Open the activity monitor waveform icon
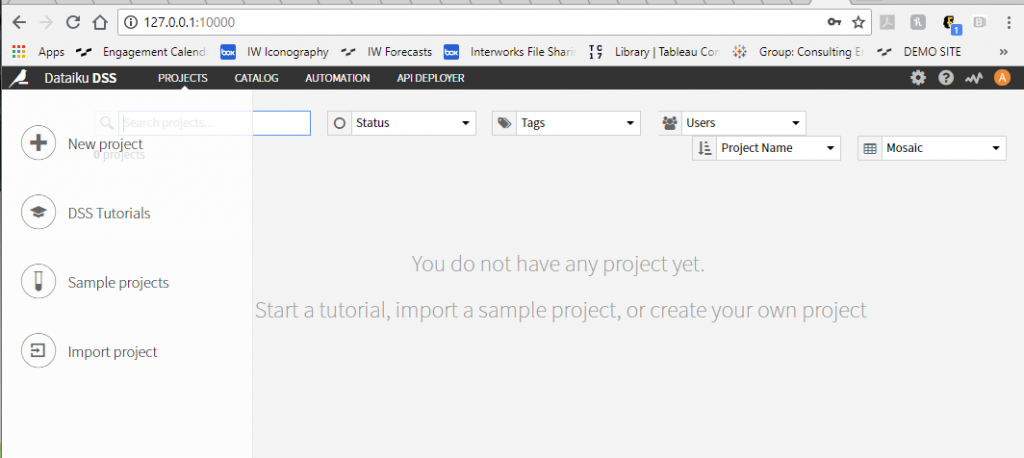This screenshot has height=458, width=1024. tap(974, 78)
